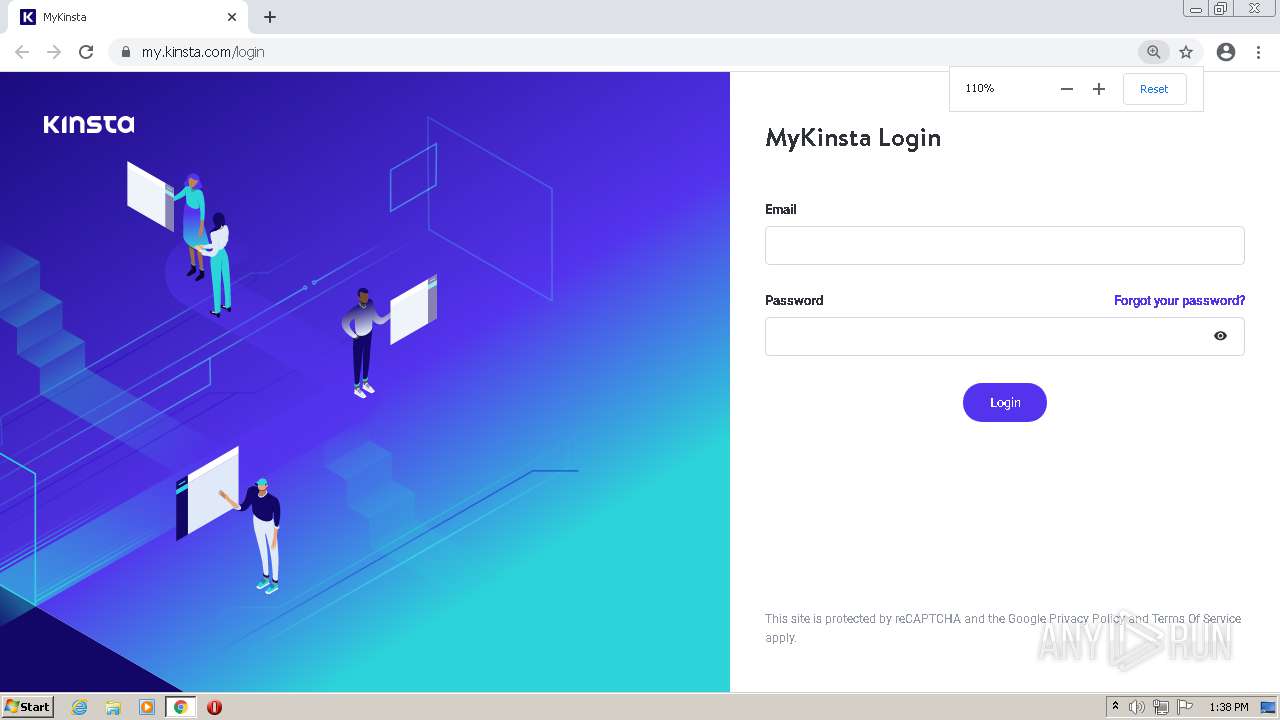Open Chrome three-dot menu

click(x=1258, y=52)
